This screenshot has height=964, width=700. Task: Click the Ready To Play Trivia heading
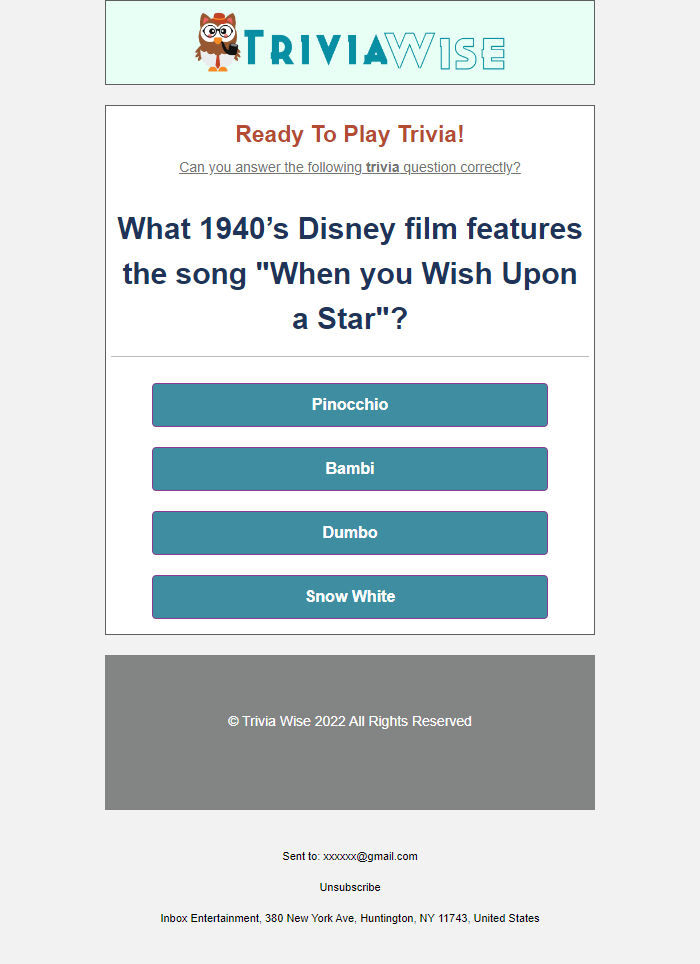(x=349, y=134)
